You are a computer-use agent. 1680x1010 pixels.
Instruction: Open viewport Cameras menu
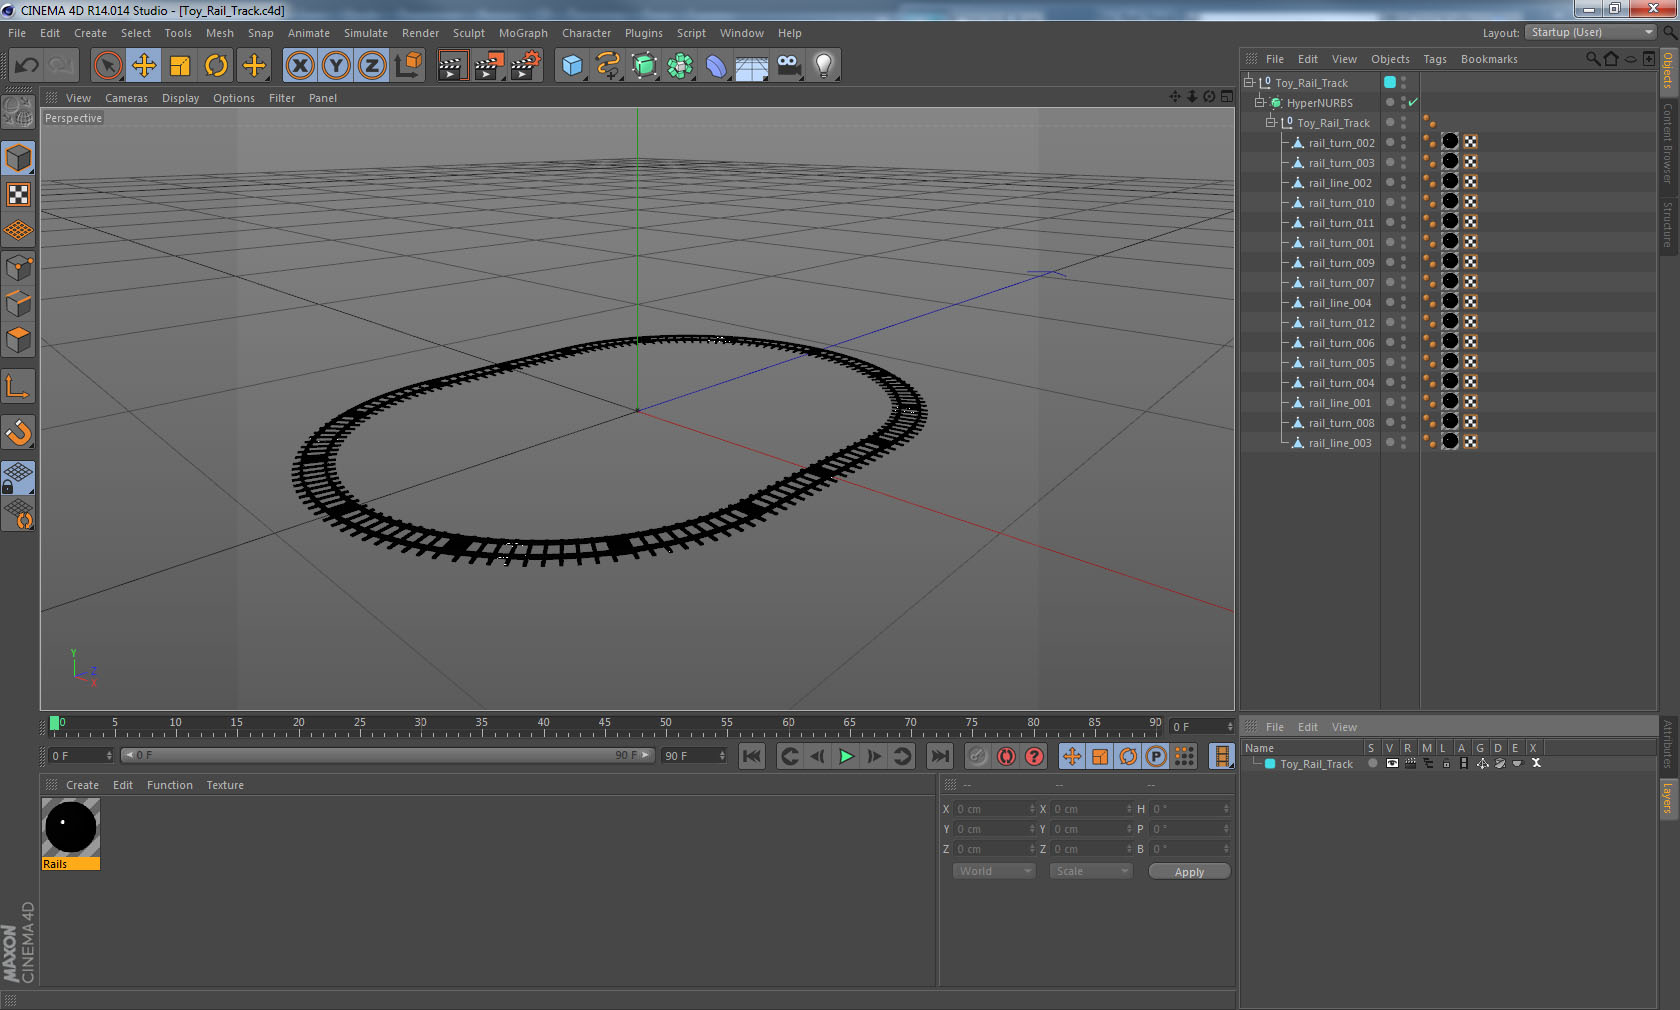pyautogui.click(x=126, y=98)
